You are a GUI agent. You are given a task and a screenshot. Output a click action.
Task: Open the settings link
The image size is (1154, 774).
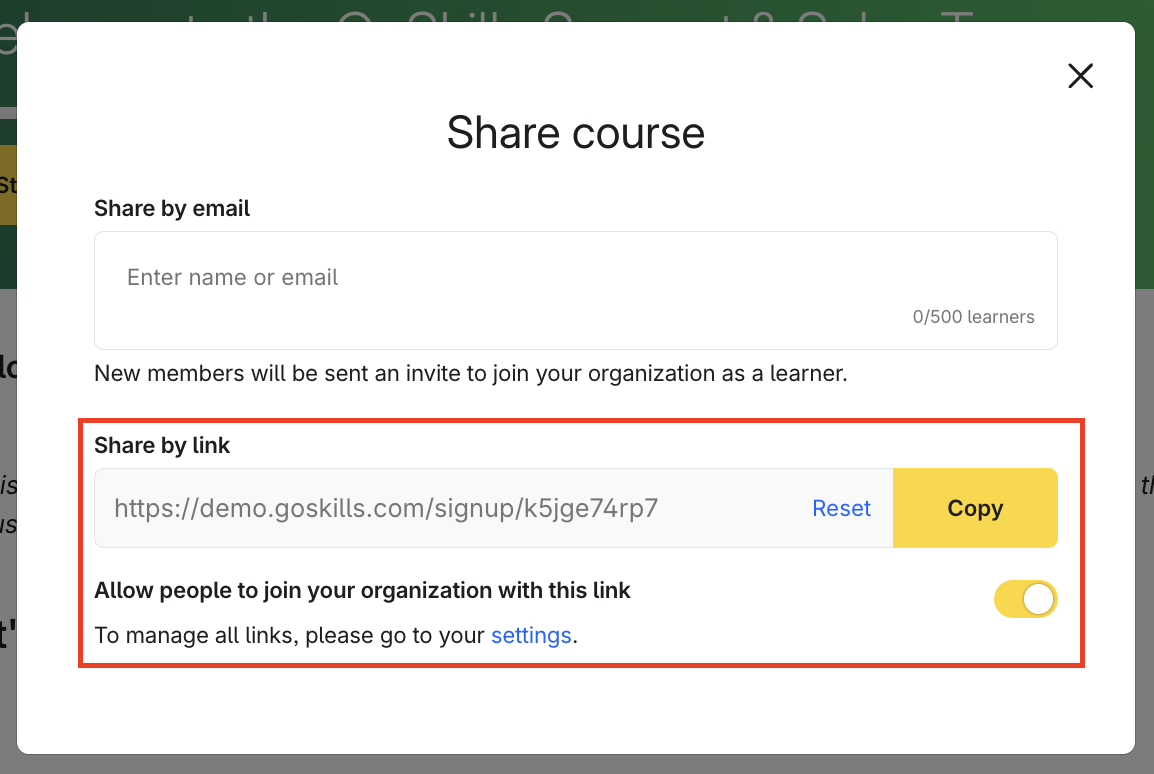point(531,635)
